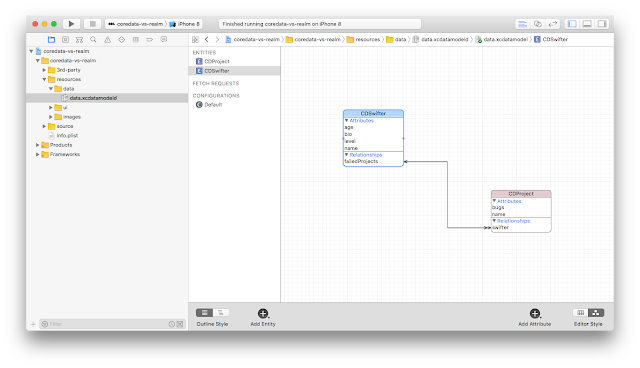Expand the Frameworks folder
This screenshot has width=640, height=368.
pyautogui.click(x=38, y=154)
